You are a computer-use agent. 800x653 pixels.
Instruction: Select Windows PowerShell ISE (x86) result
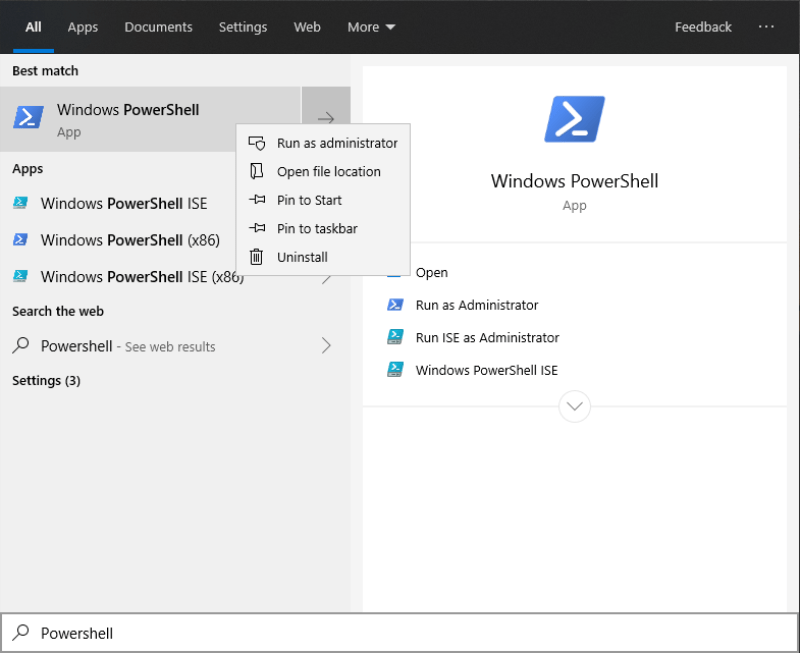pos(142,277)
